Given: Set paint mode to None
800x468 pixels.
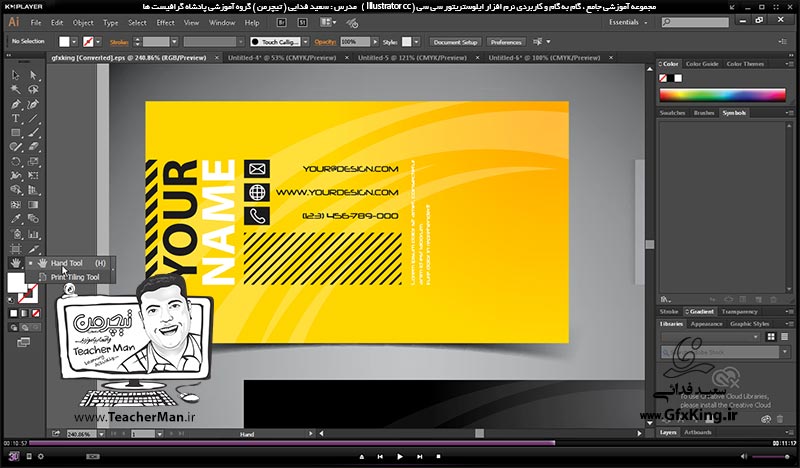Looking at the screenshot, I should 36,313.
